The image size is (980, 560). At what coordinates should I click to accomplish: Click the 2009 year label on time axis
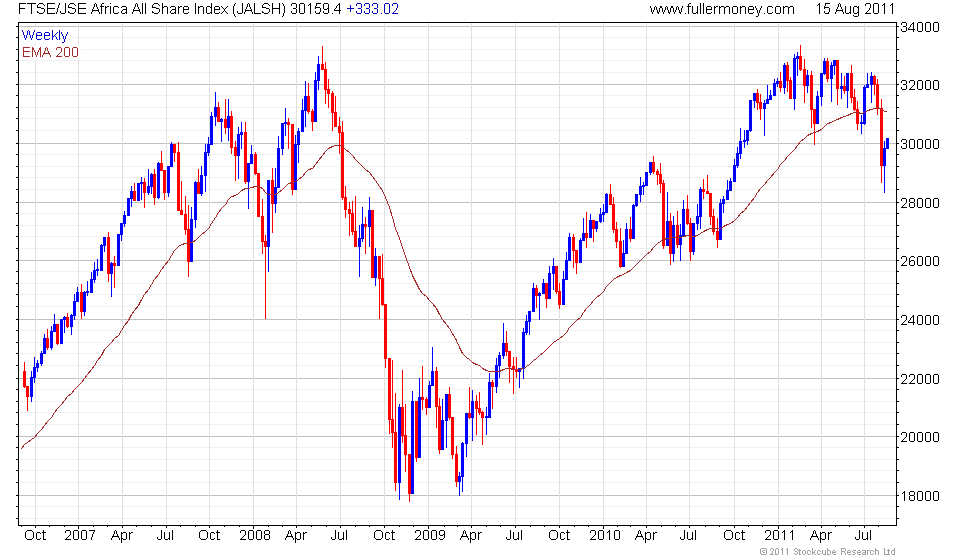429,536
